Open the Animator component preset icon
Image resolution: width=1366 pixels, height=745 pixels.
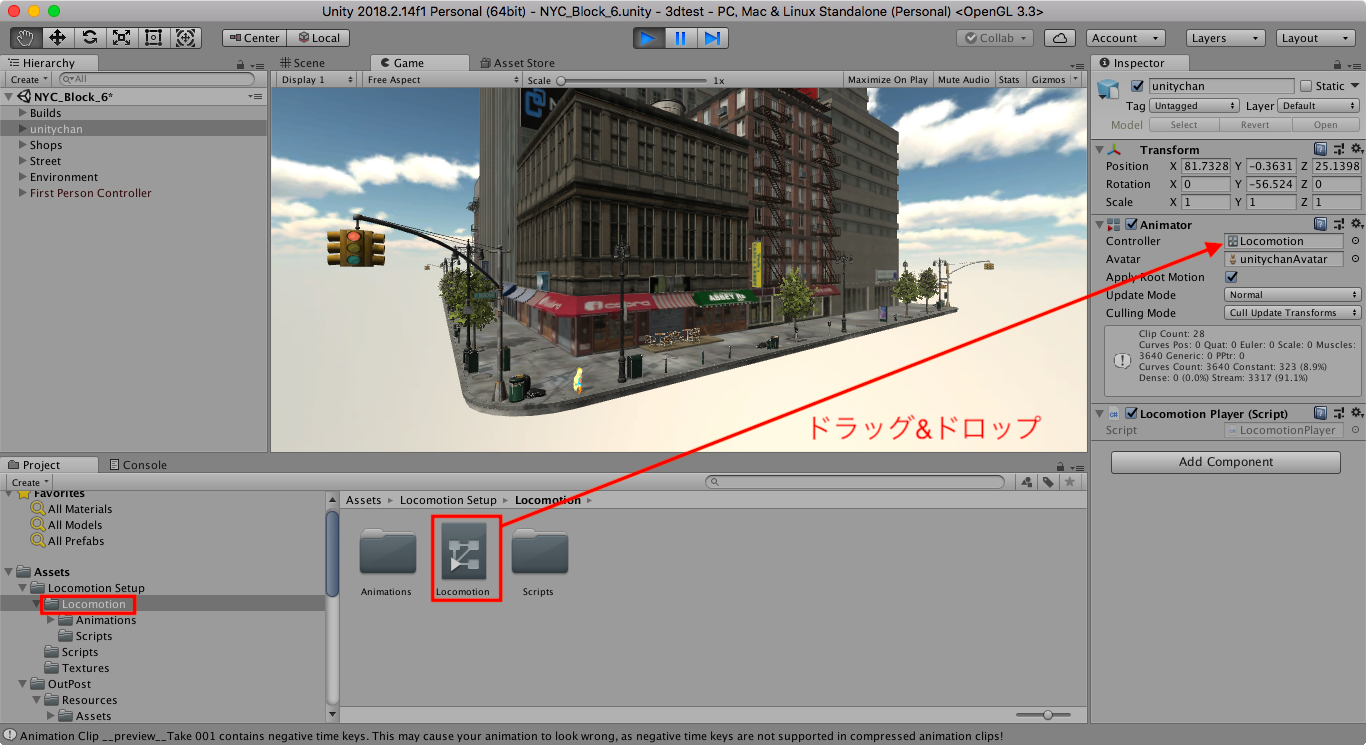coord(1339,224)
